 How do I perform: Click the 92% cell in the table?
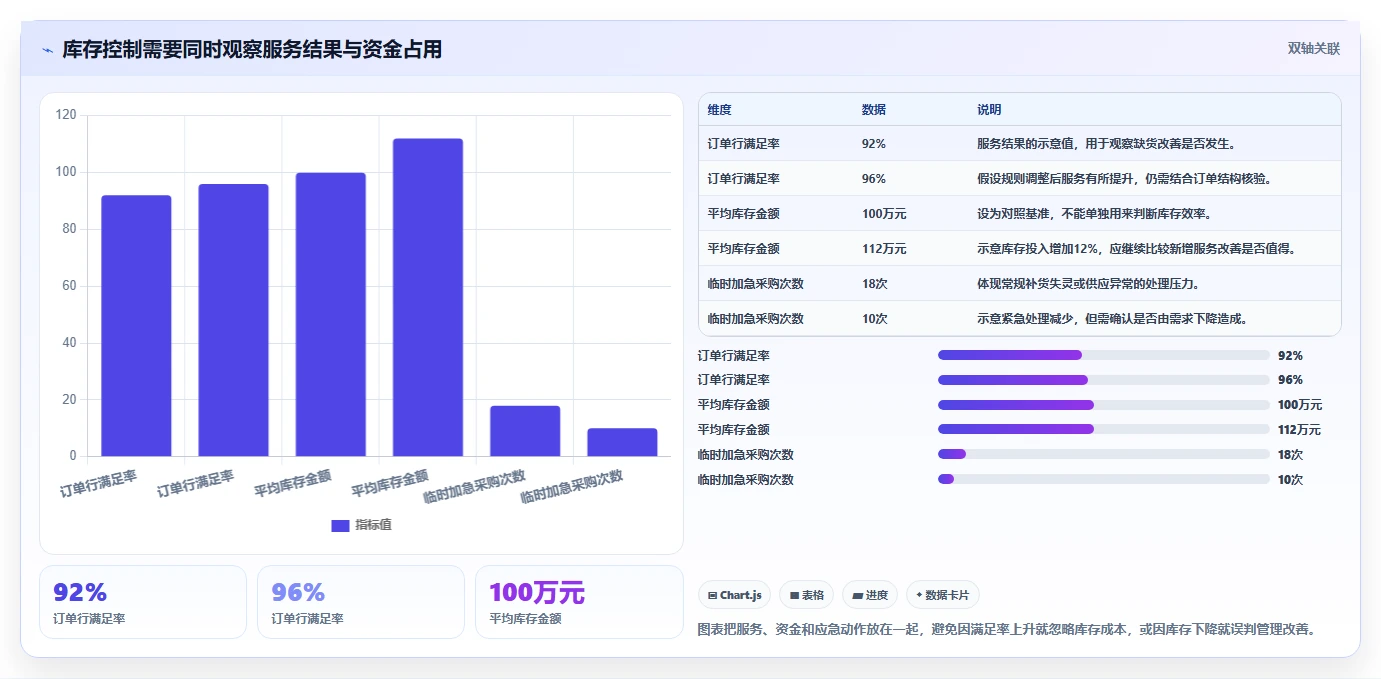pyautogui.click(x=873, y=144)
